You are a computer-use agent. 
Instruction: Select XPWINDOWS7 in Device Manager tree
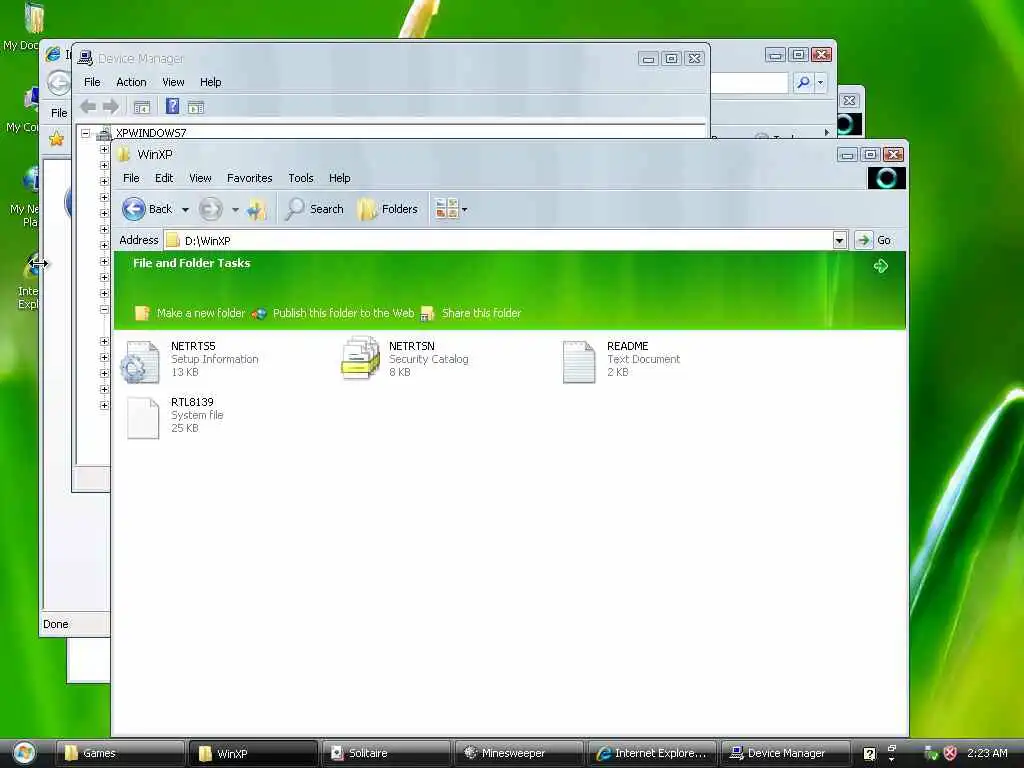[151, 133]
